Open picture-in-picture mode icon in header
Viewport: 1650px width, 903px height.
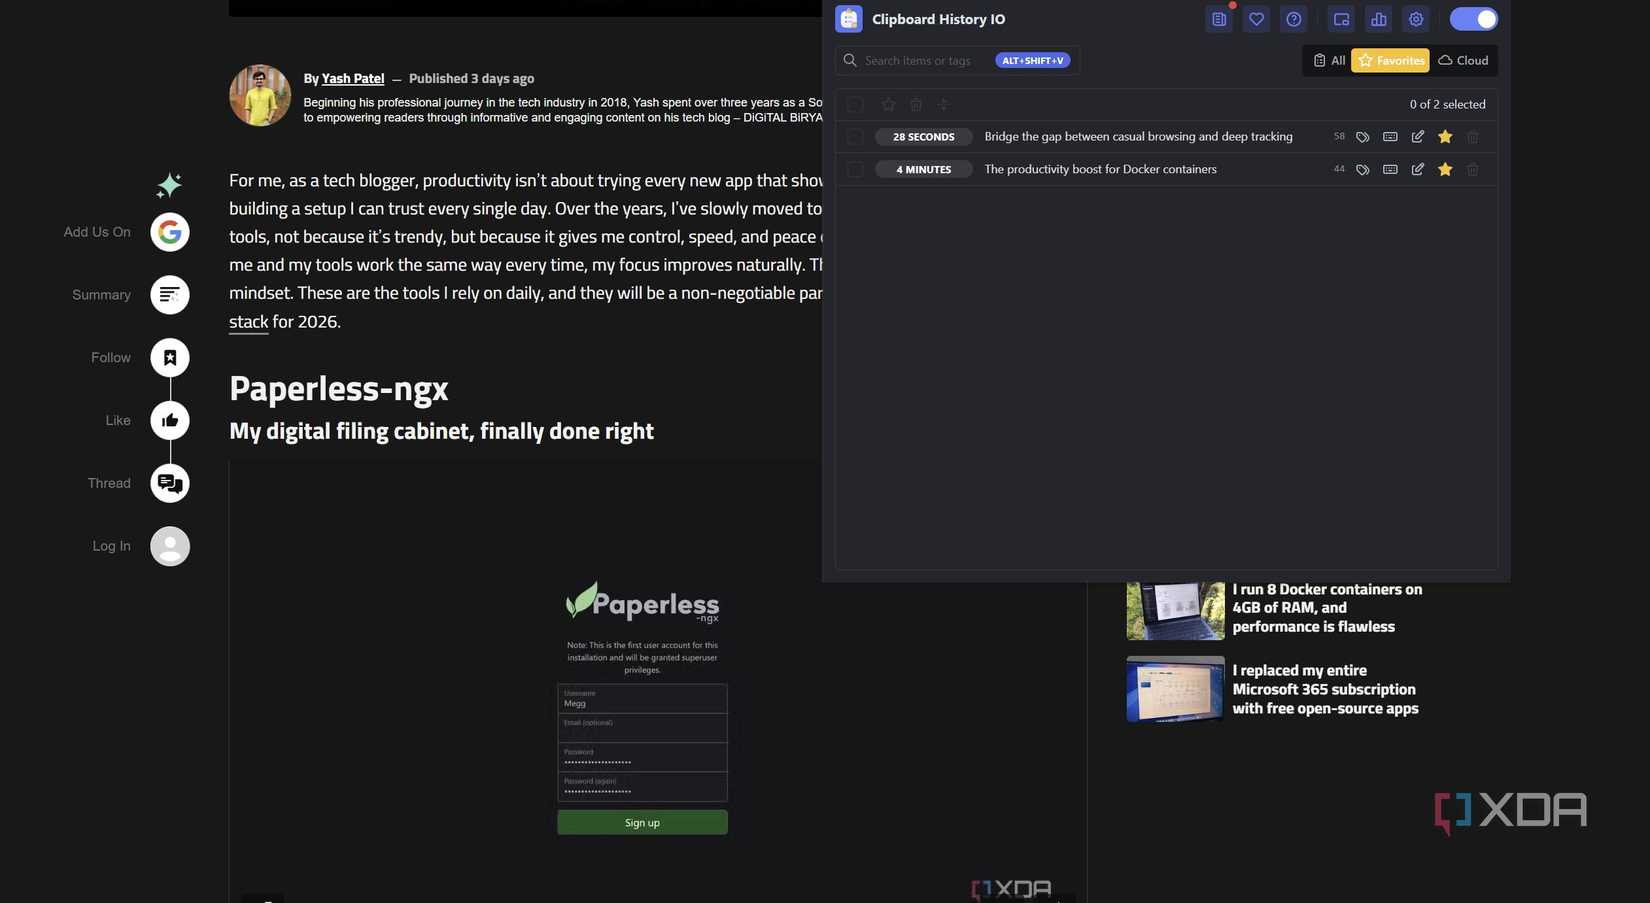click(1341, 19)
